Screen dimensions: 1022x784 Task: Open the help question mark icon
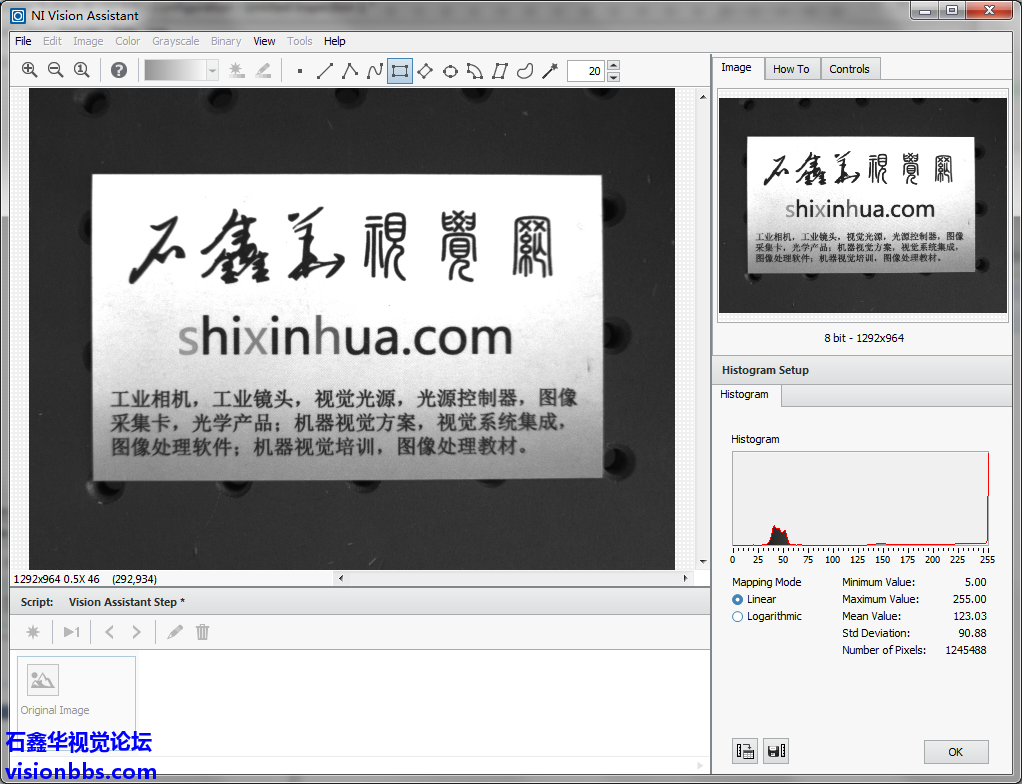pyautogui.click(x=119, y=70)
